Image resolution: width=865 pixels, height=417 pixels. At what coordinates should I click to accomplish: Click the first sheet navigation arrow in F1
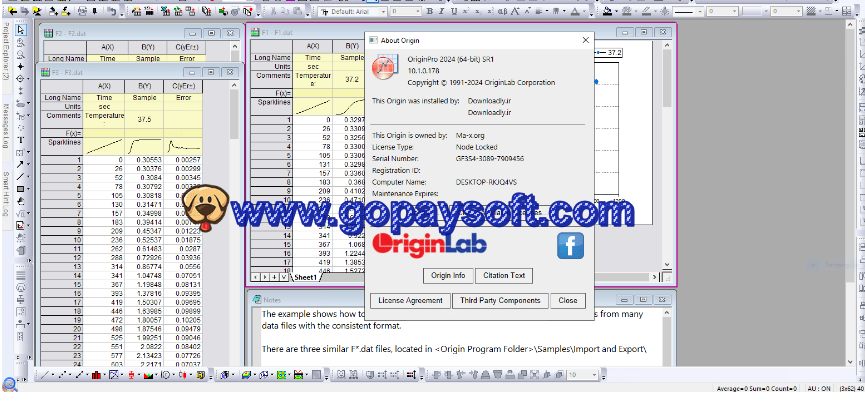point(255,277)
